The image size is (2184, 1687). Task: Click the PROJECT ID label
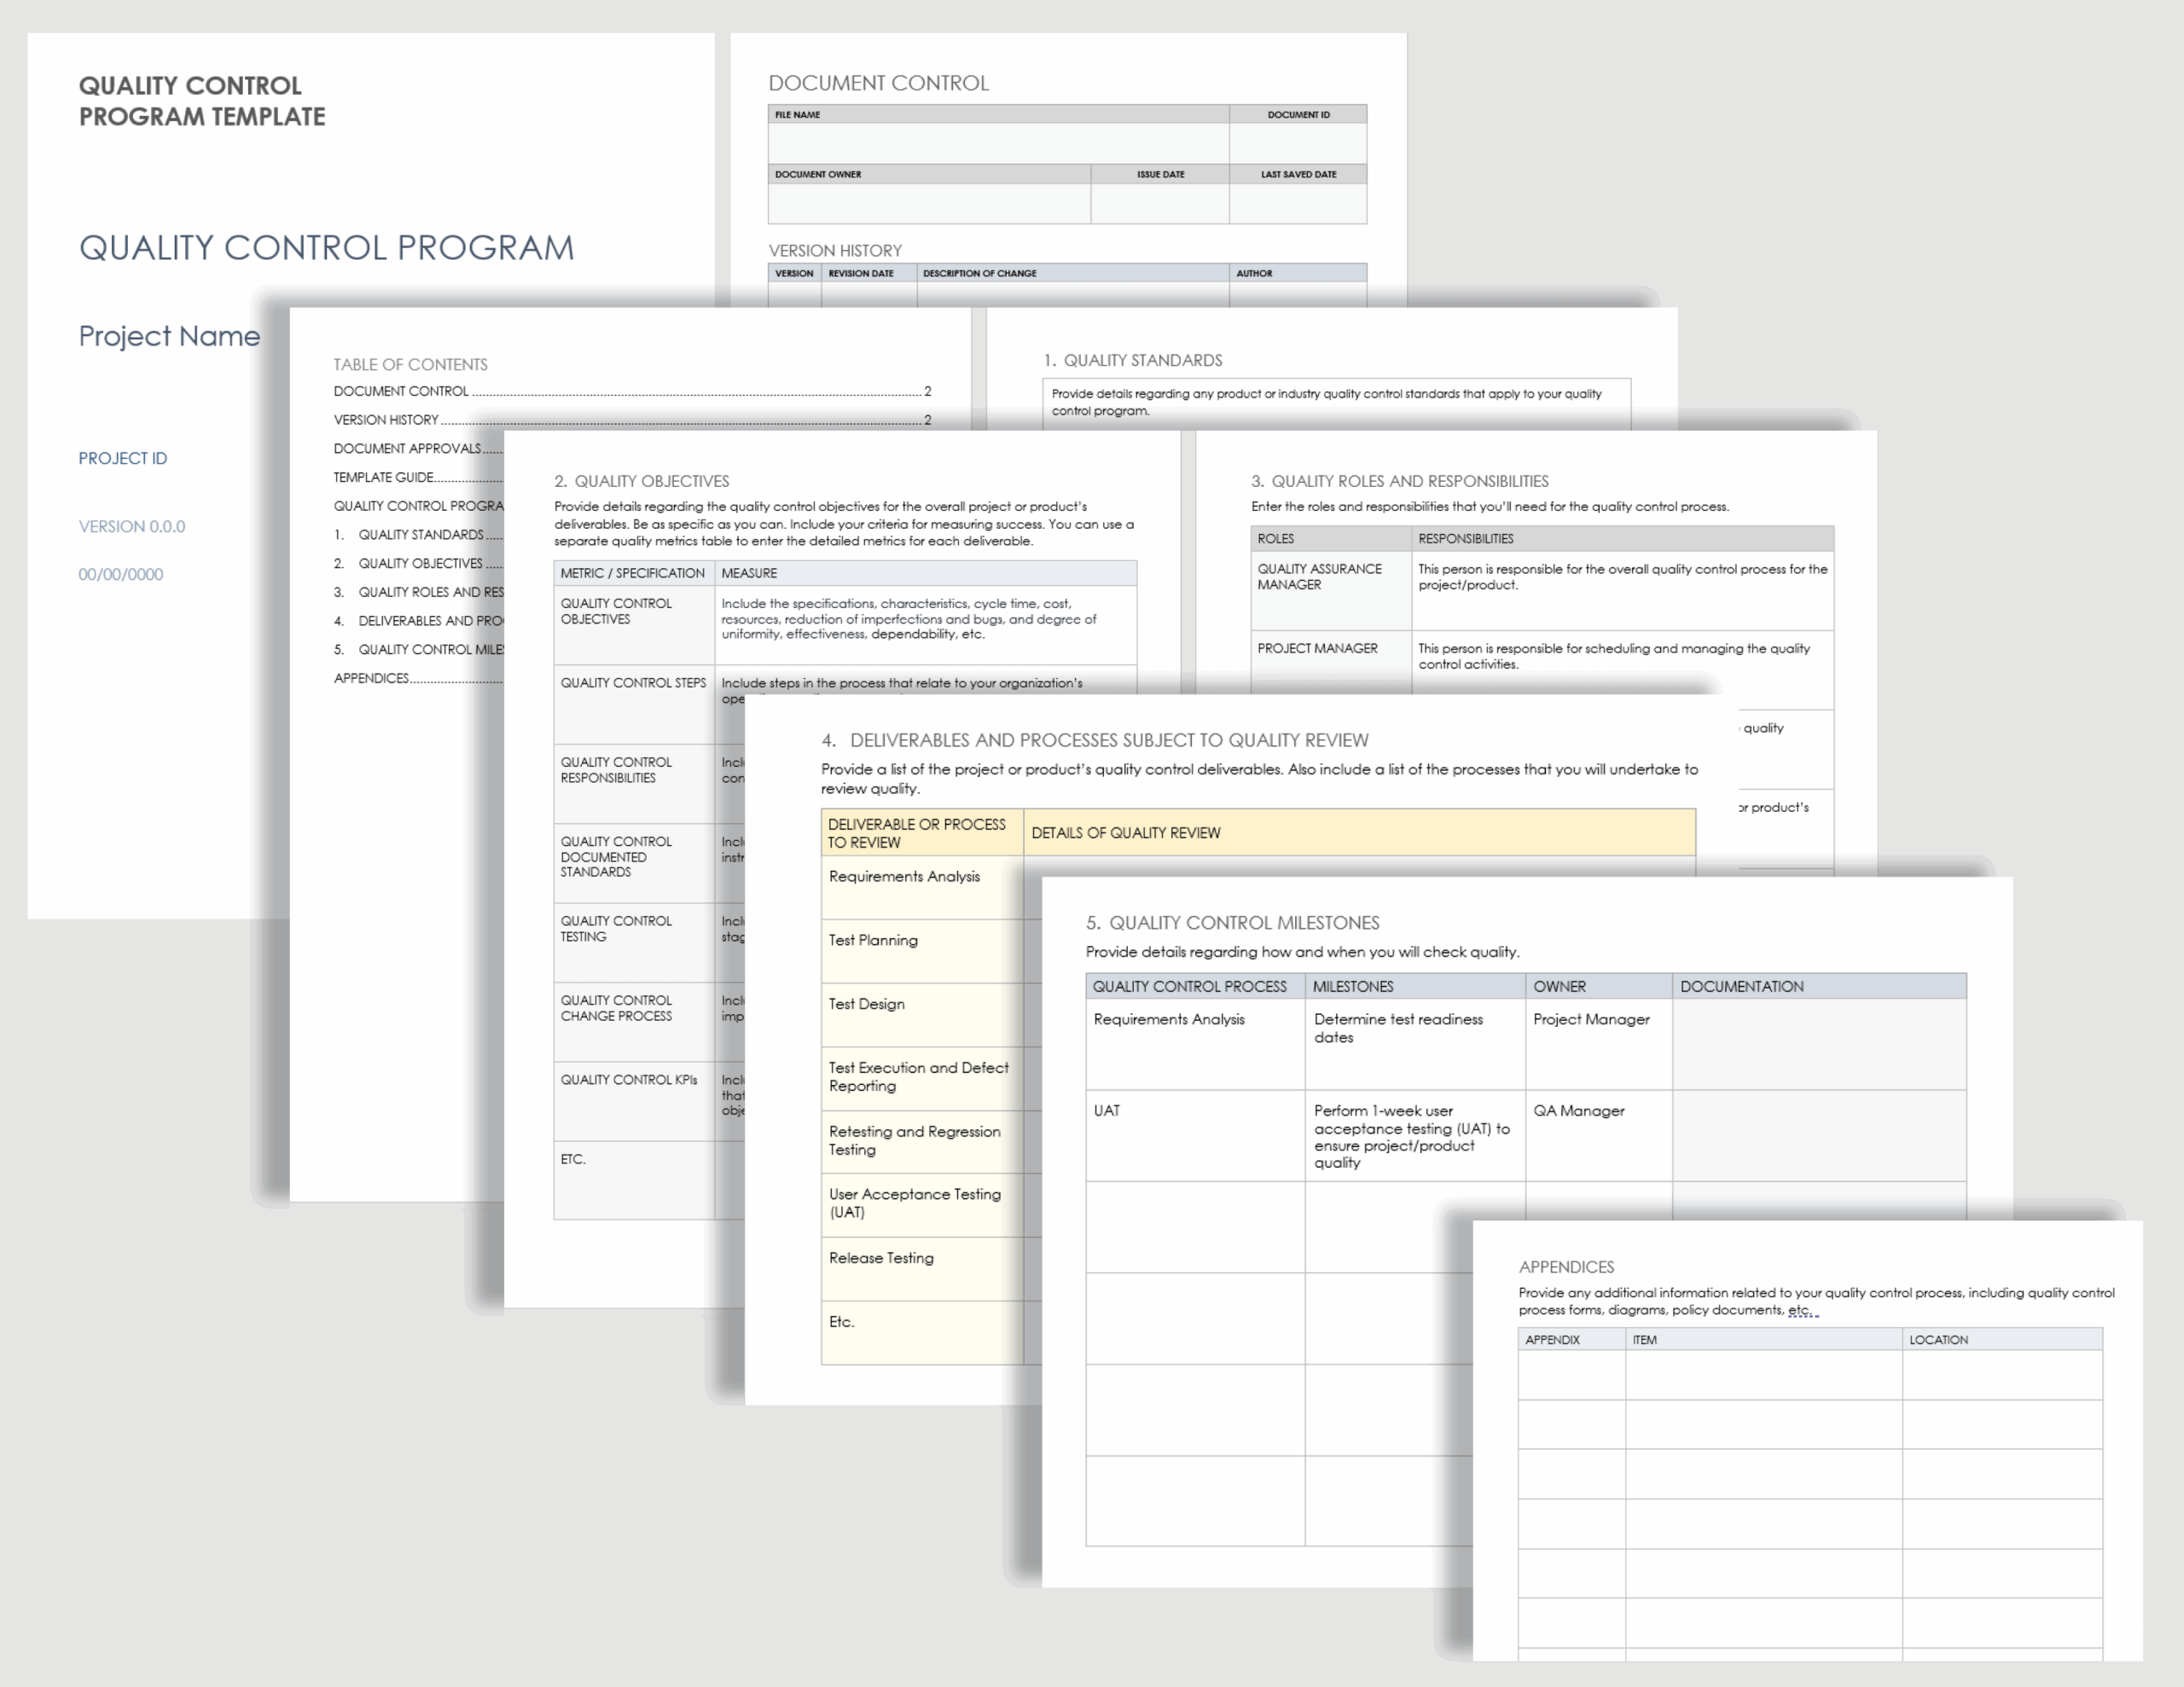(123, 458)
